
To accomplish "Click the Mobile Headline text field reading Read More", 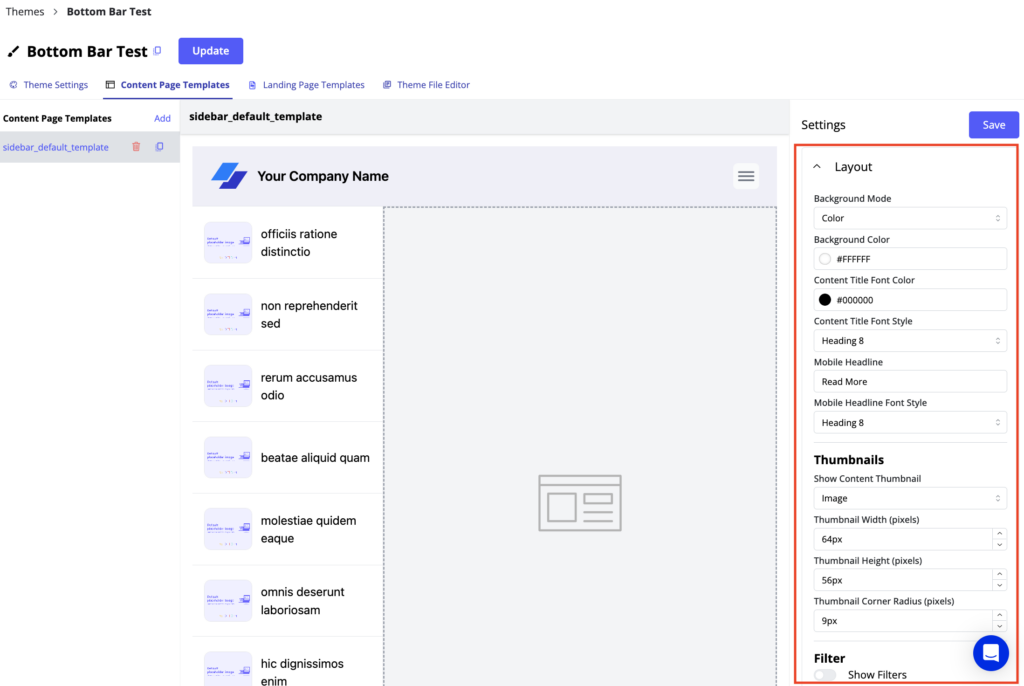I will point(909,381).
